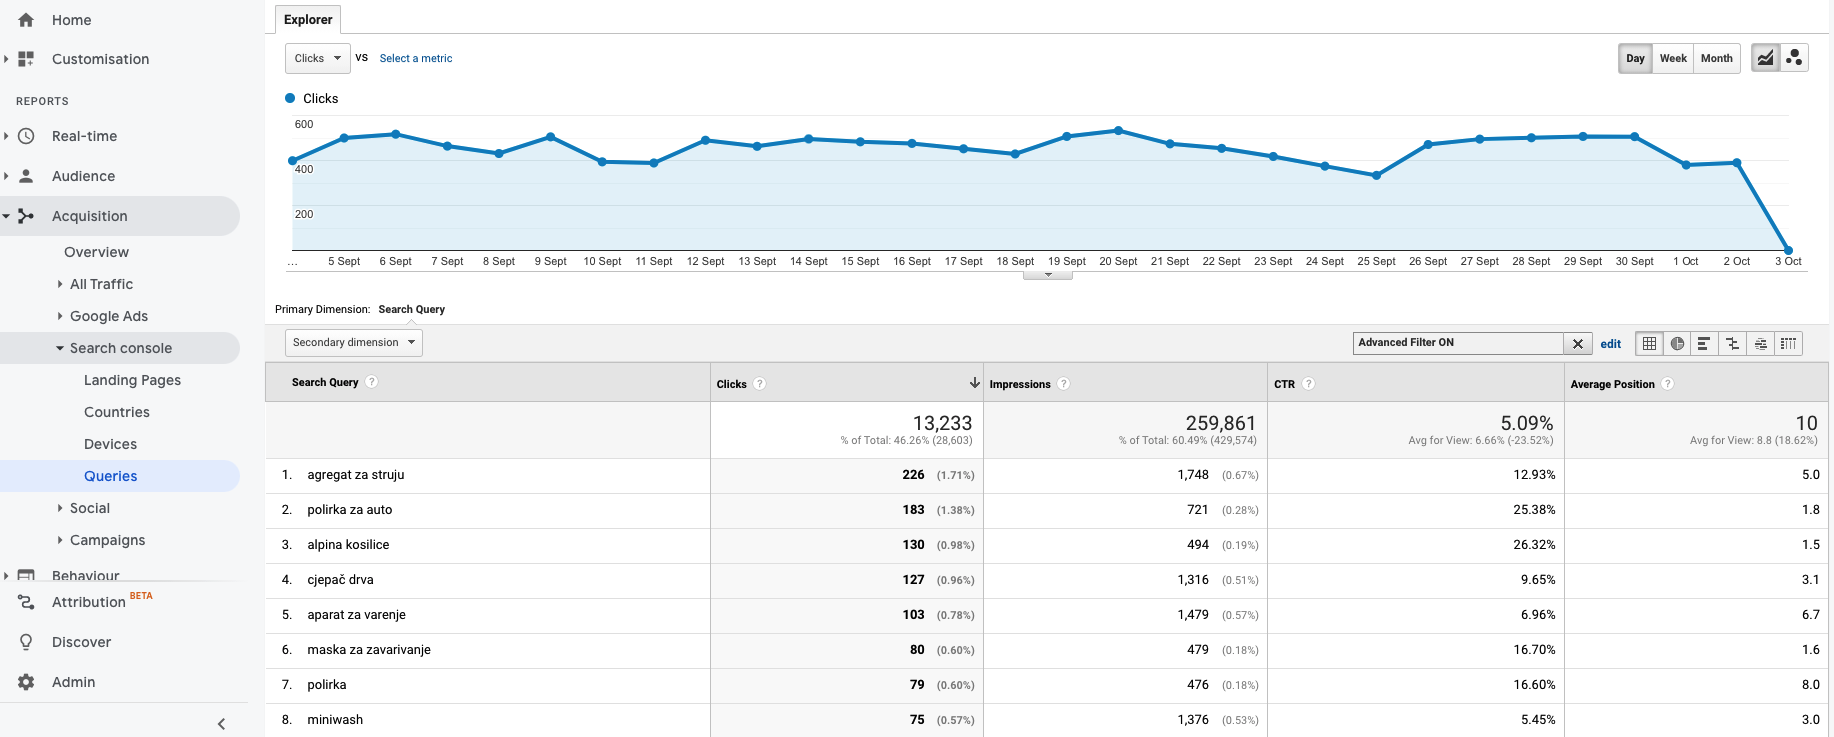Show help for the Search Query column

coord(372,382)
